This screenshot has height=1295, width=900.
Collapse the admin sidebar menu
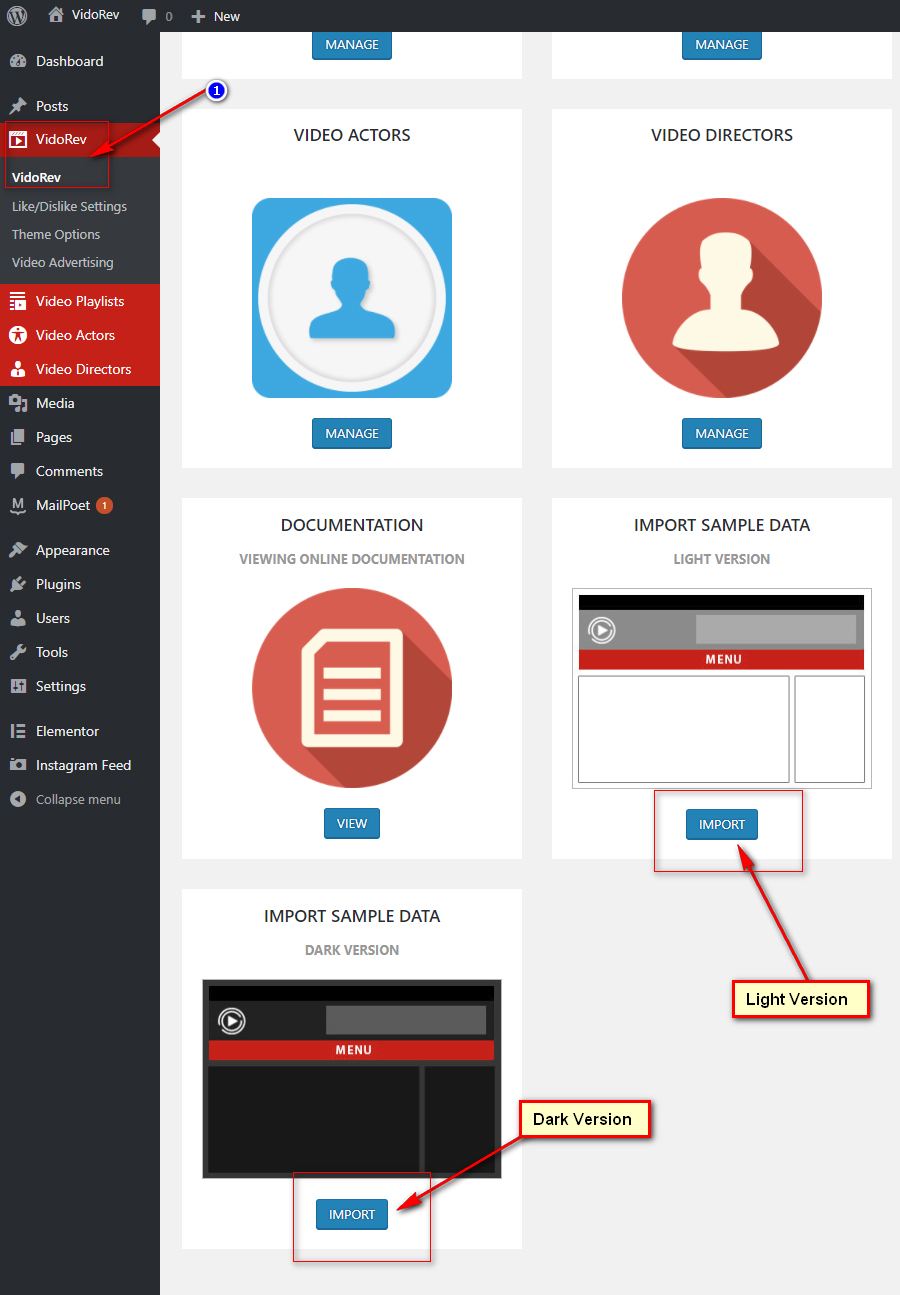[x=77, y=799]
